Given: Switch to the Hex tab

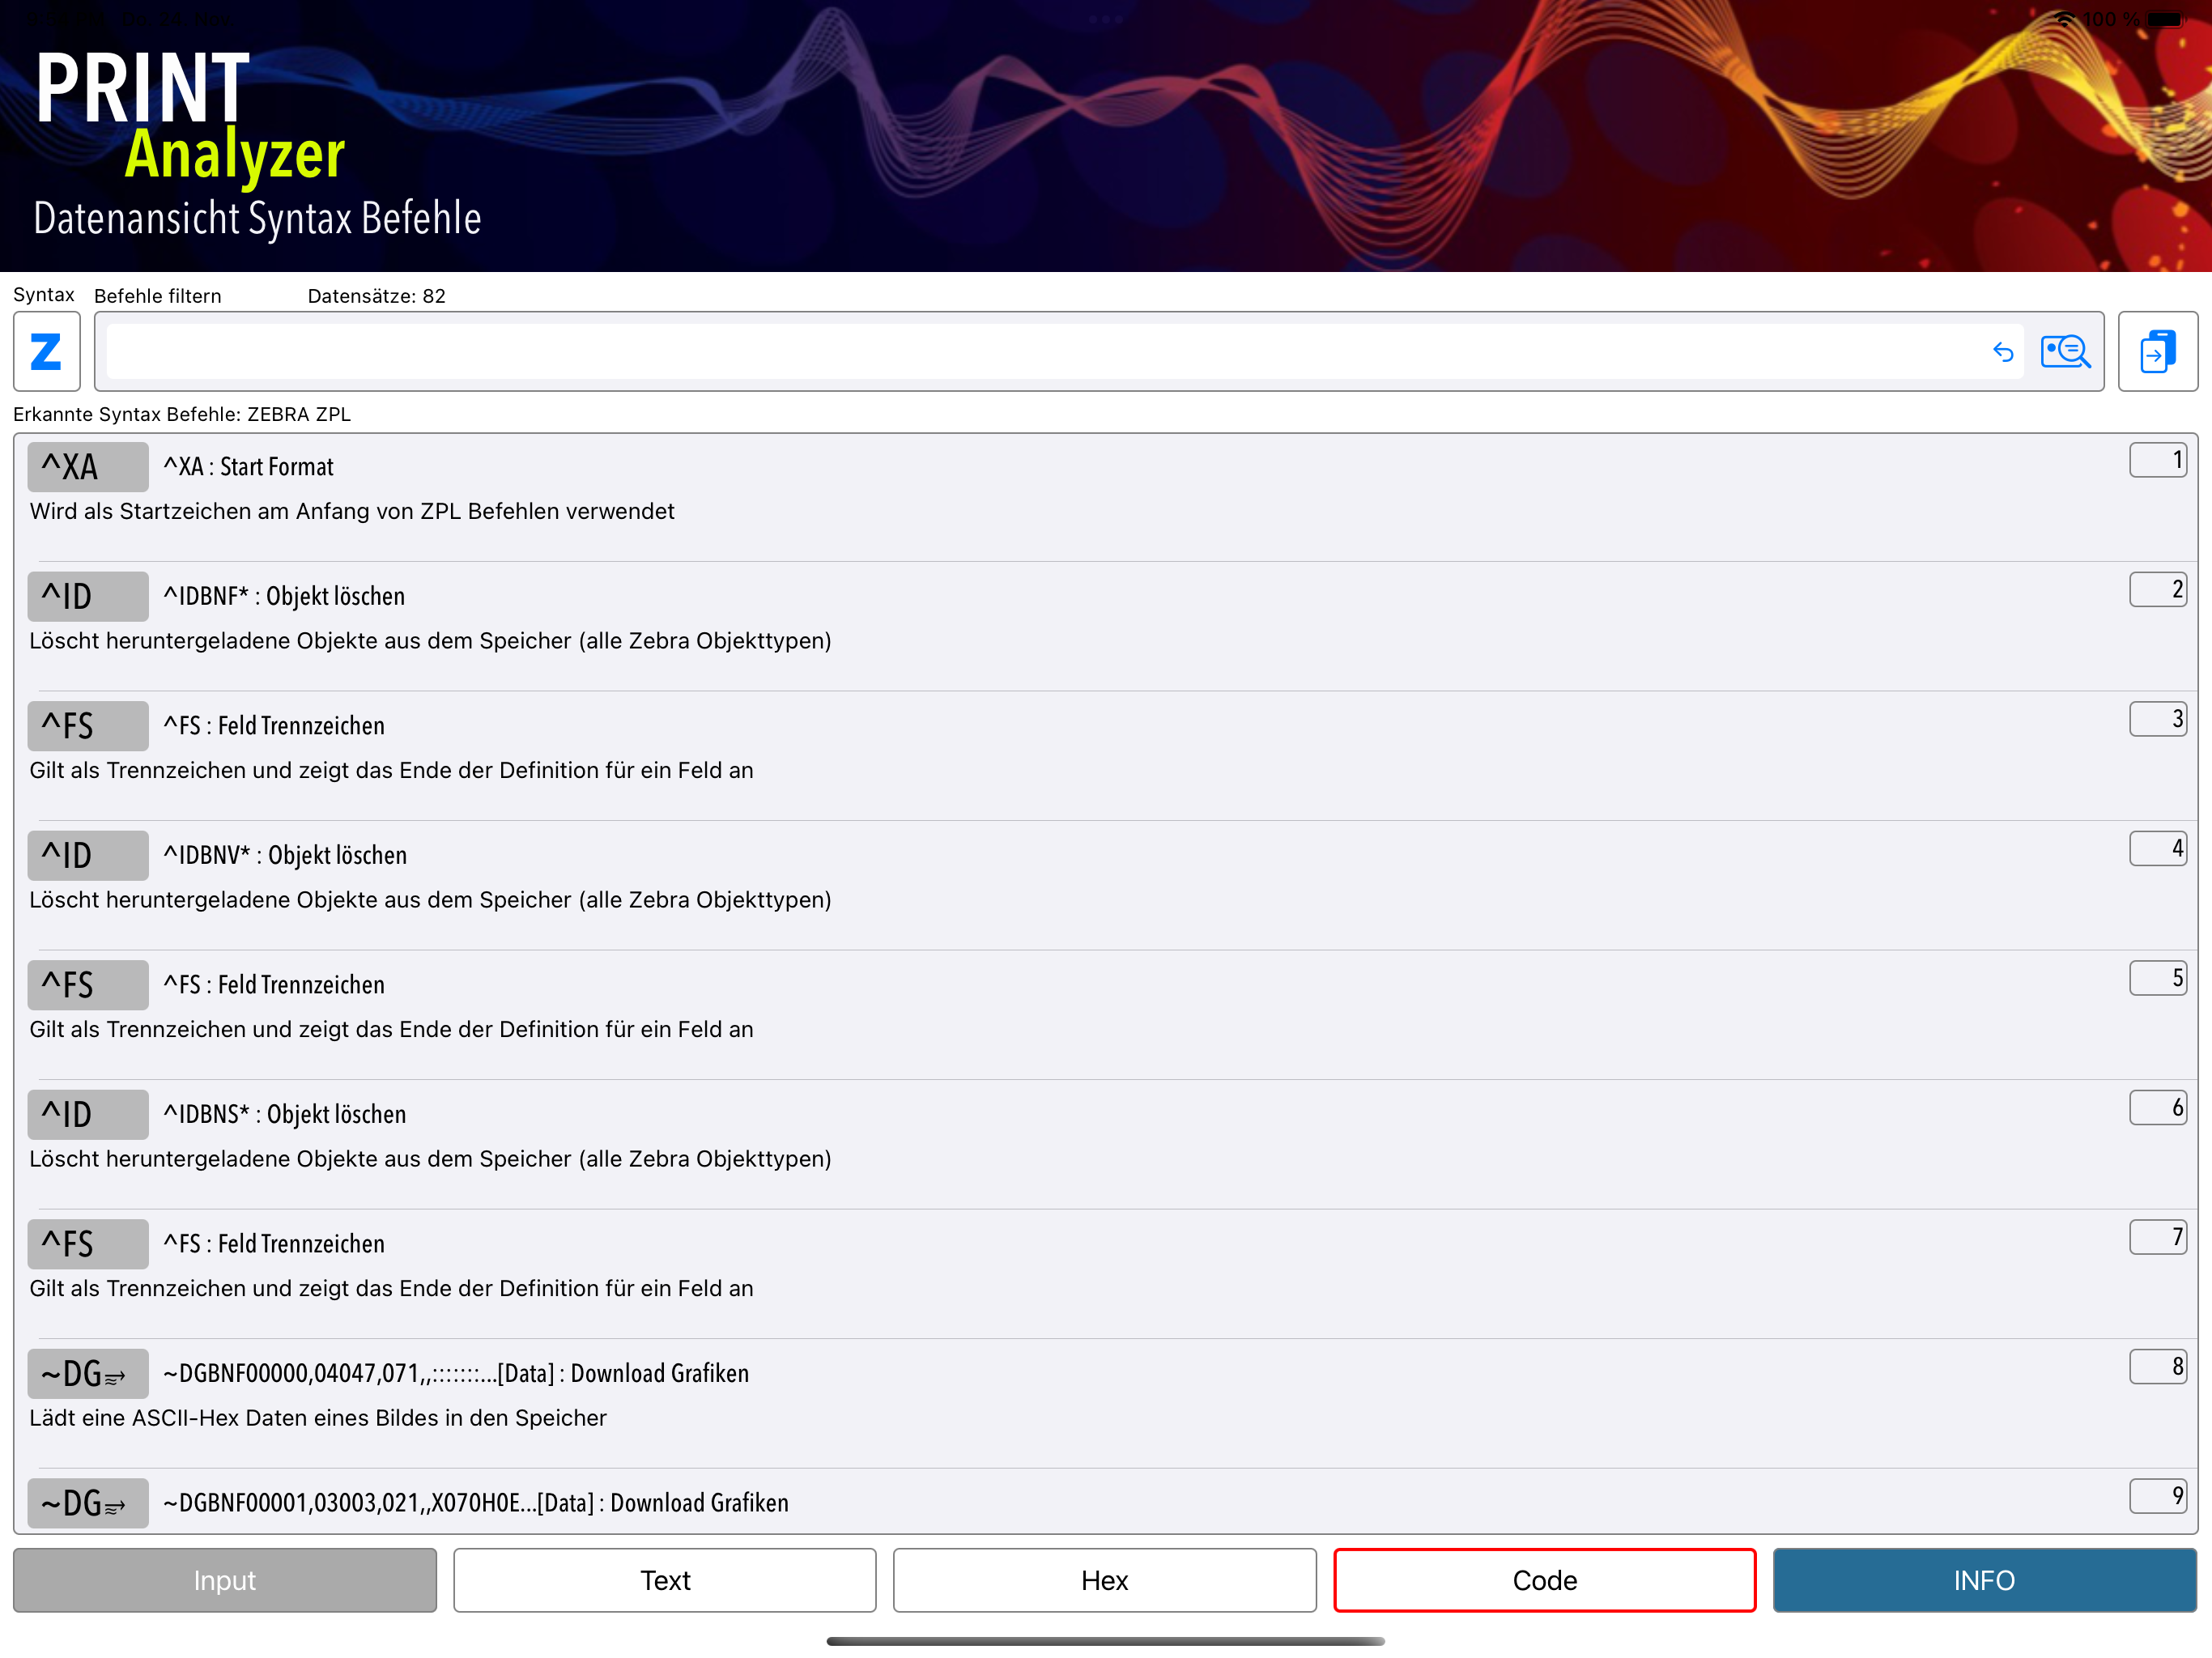Looking at the screenshot, I should coord(1104,1580).
